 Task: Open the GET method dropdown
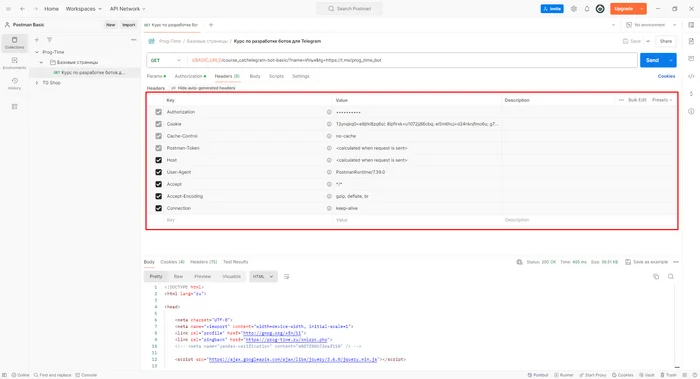pyautogui.click(x=166, y=60)
